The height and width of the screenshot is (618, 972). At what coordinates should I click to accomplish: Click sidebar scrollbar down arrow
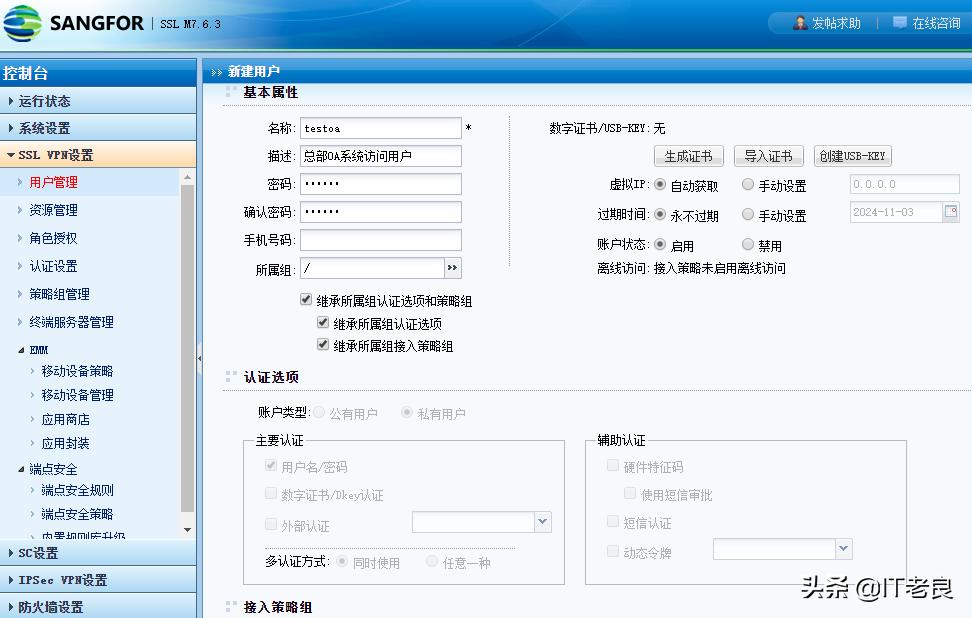[x=187, y=530]
